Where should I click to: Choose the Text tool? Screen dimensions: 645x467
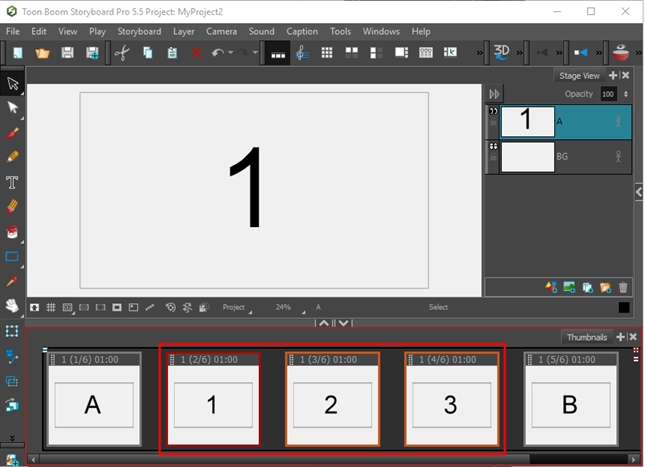coord(13,182)
